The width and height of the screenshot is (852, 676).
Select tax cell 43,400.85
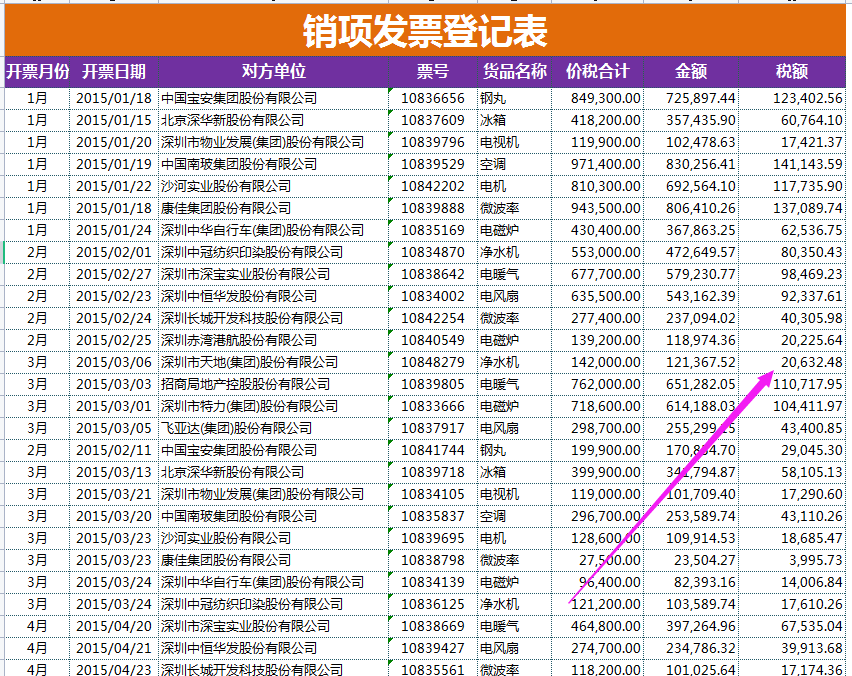coord(792,428)
